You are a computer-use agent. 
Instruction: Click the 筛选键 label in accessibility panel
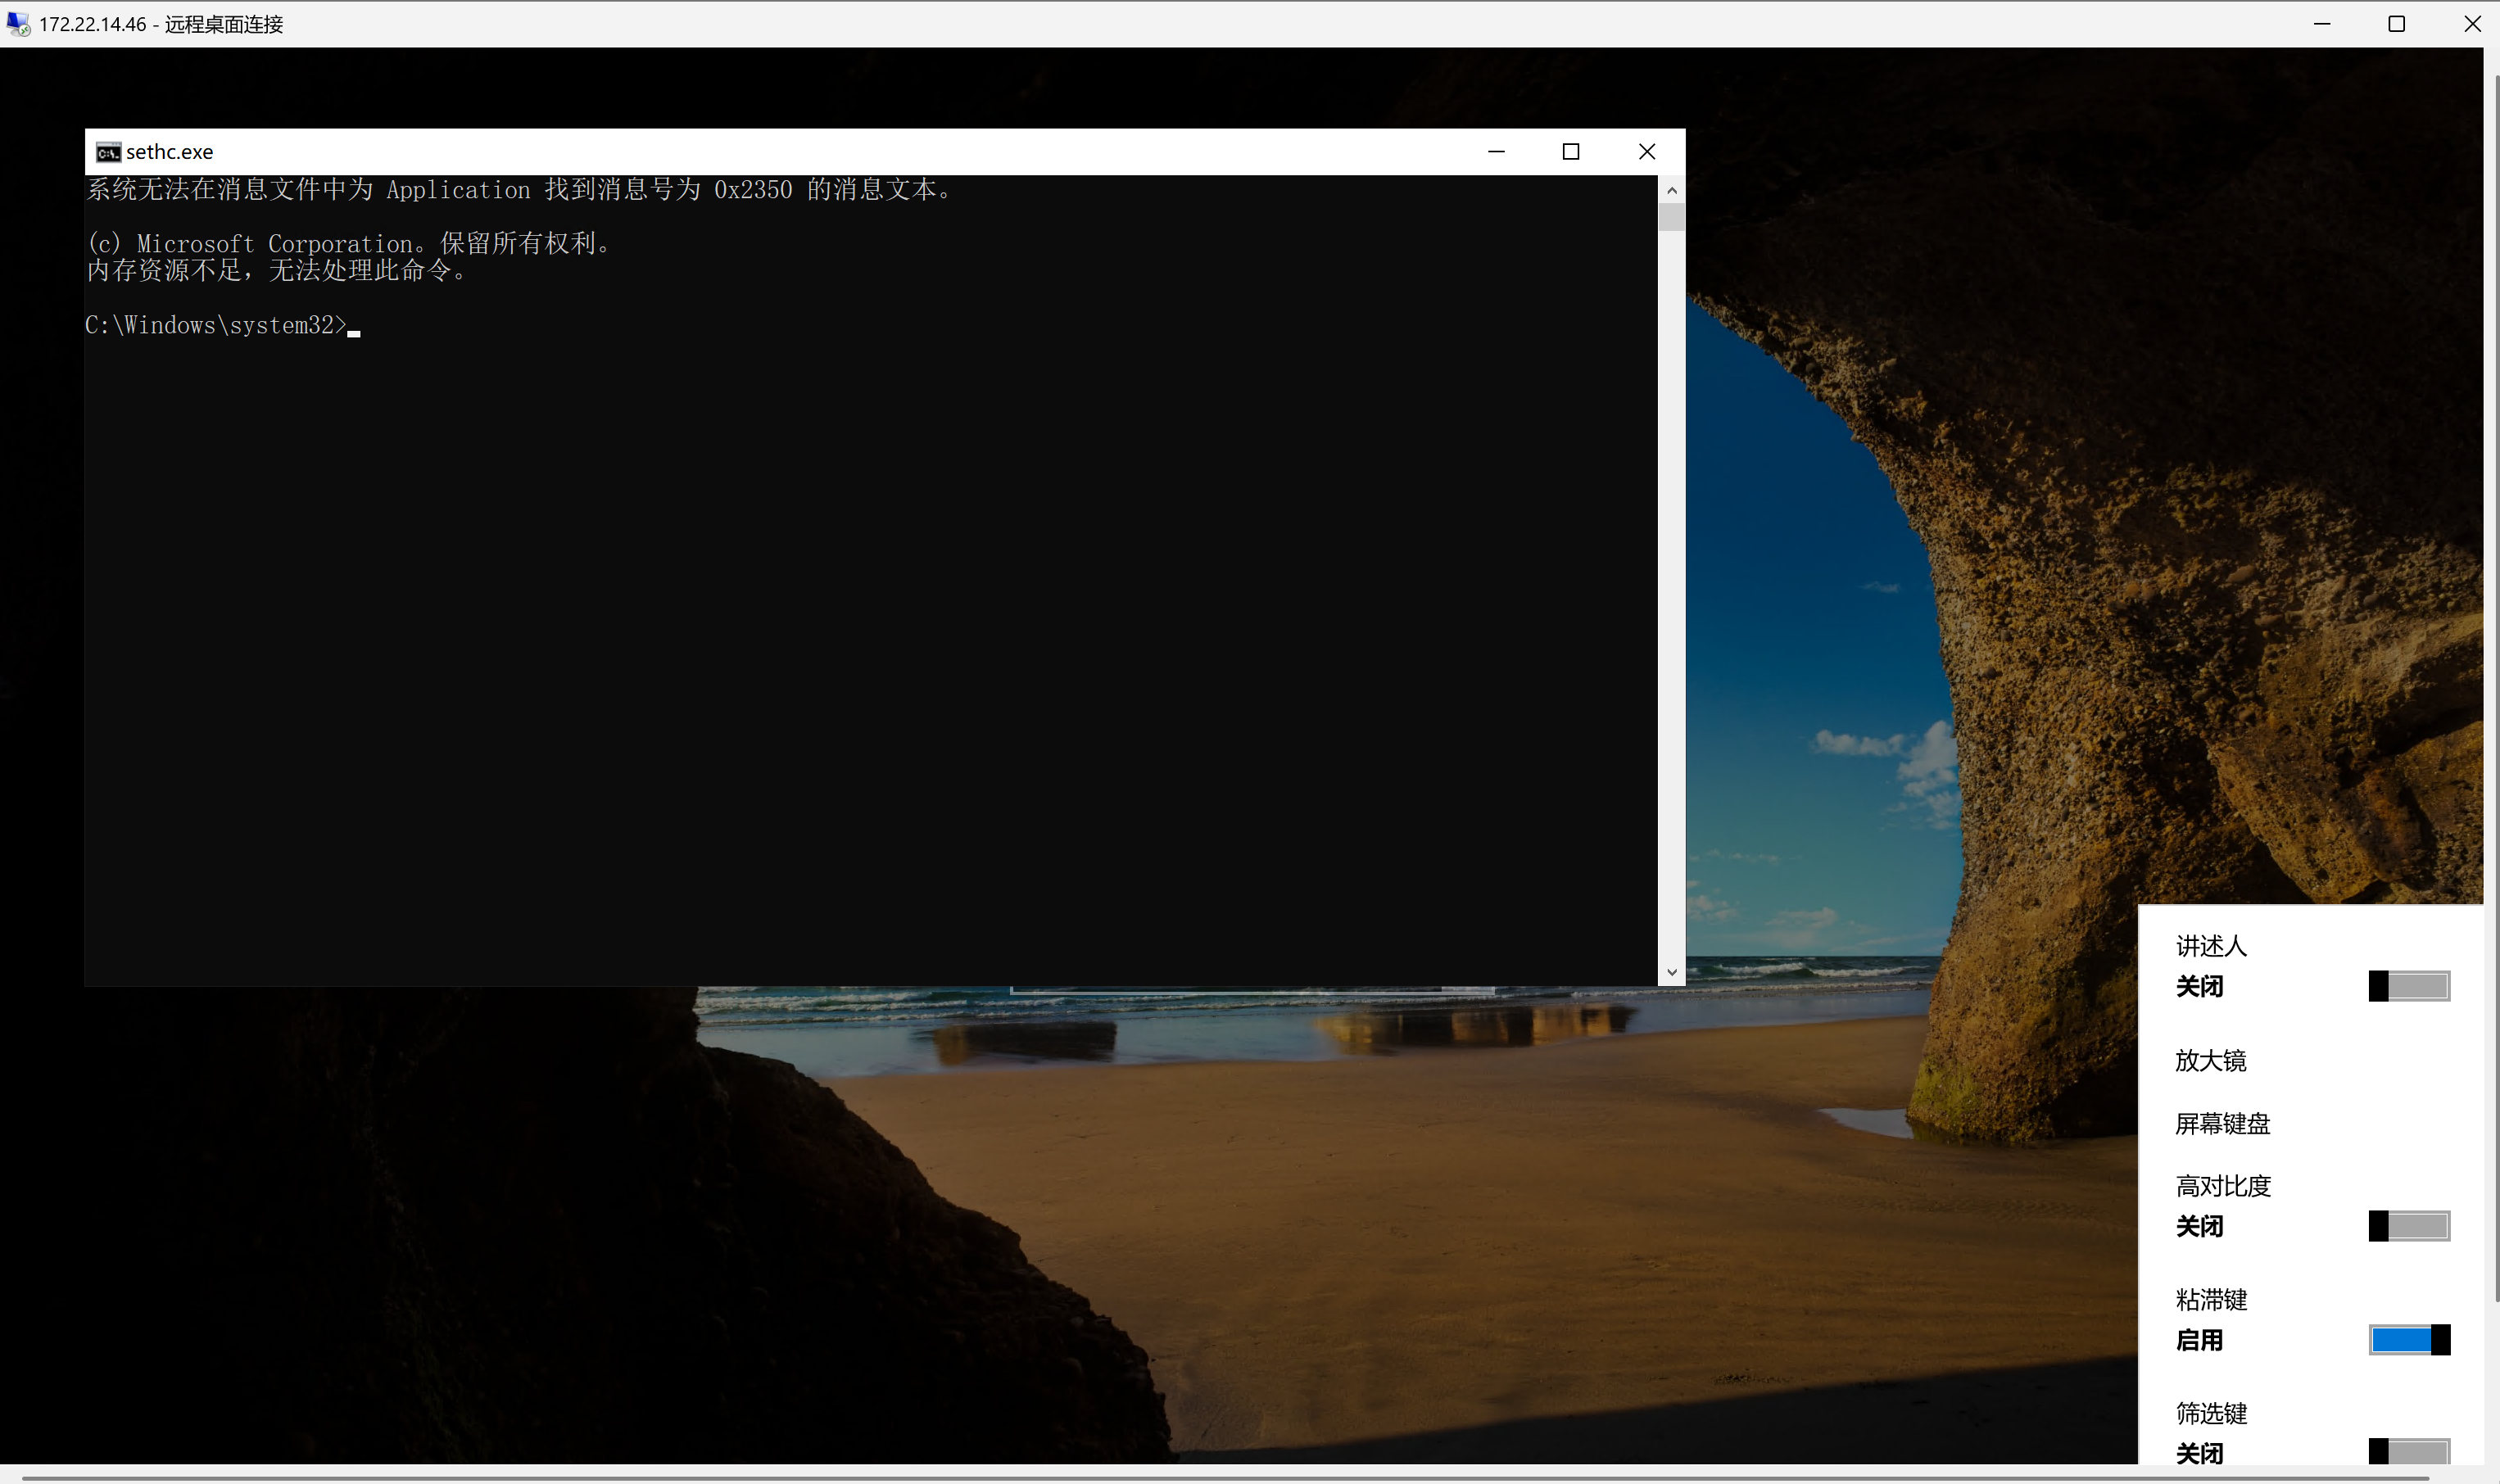2210,1413
